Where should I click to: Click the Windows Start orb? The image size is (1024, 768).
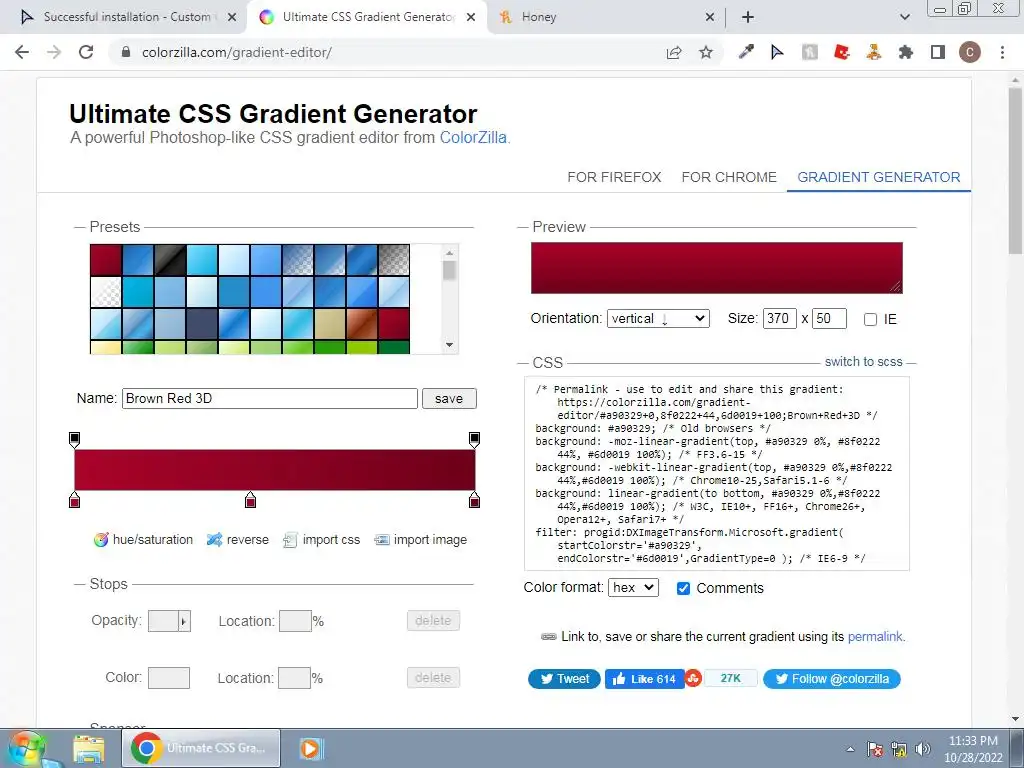click(28, 749)
